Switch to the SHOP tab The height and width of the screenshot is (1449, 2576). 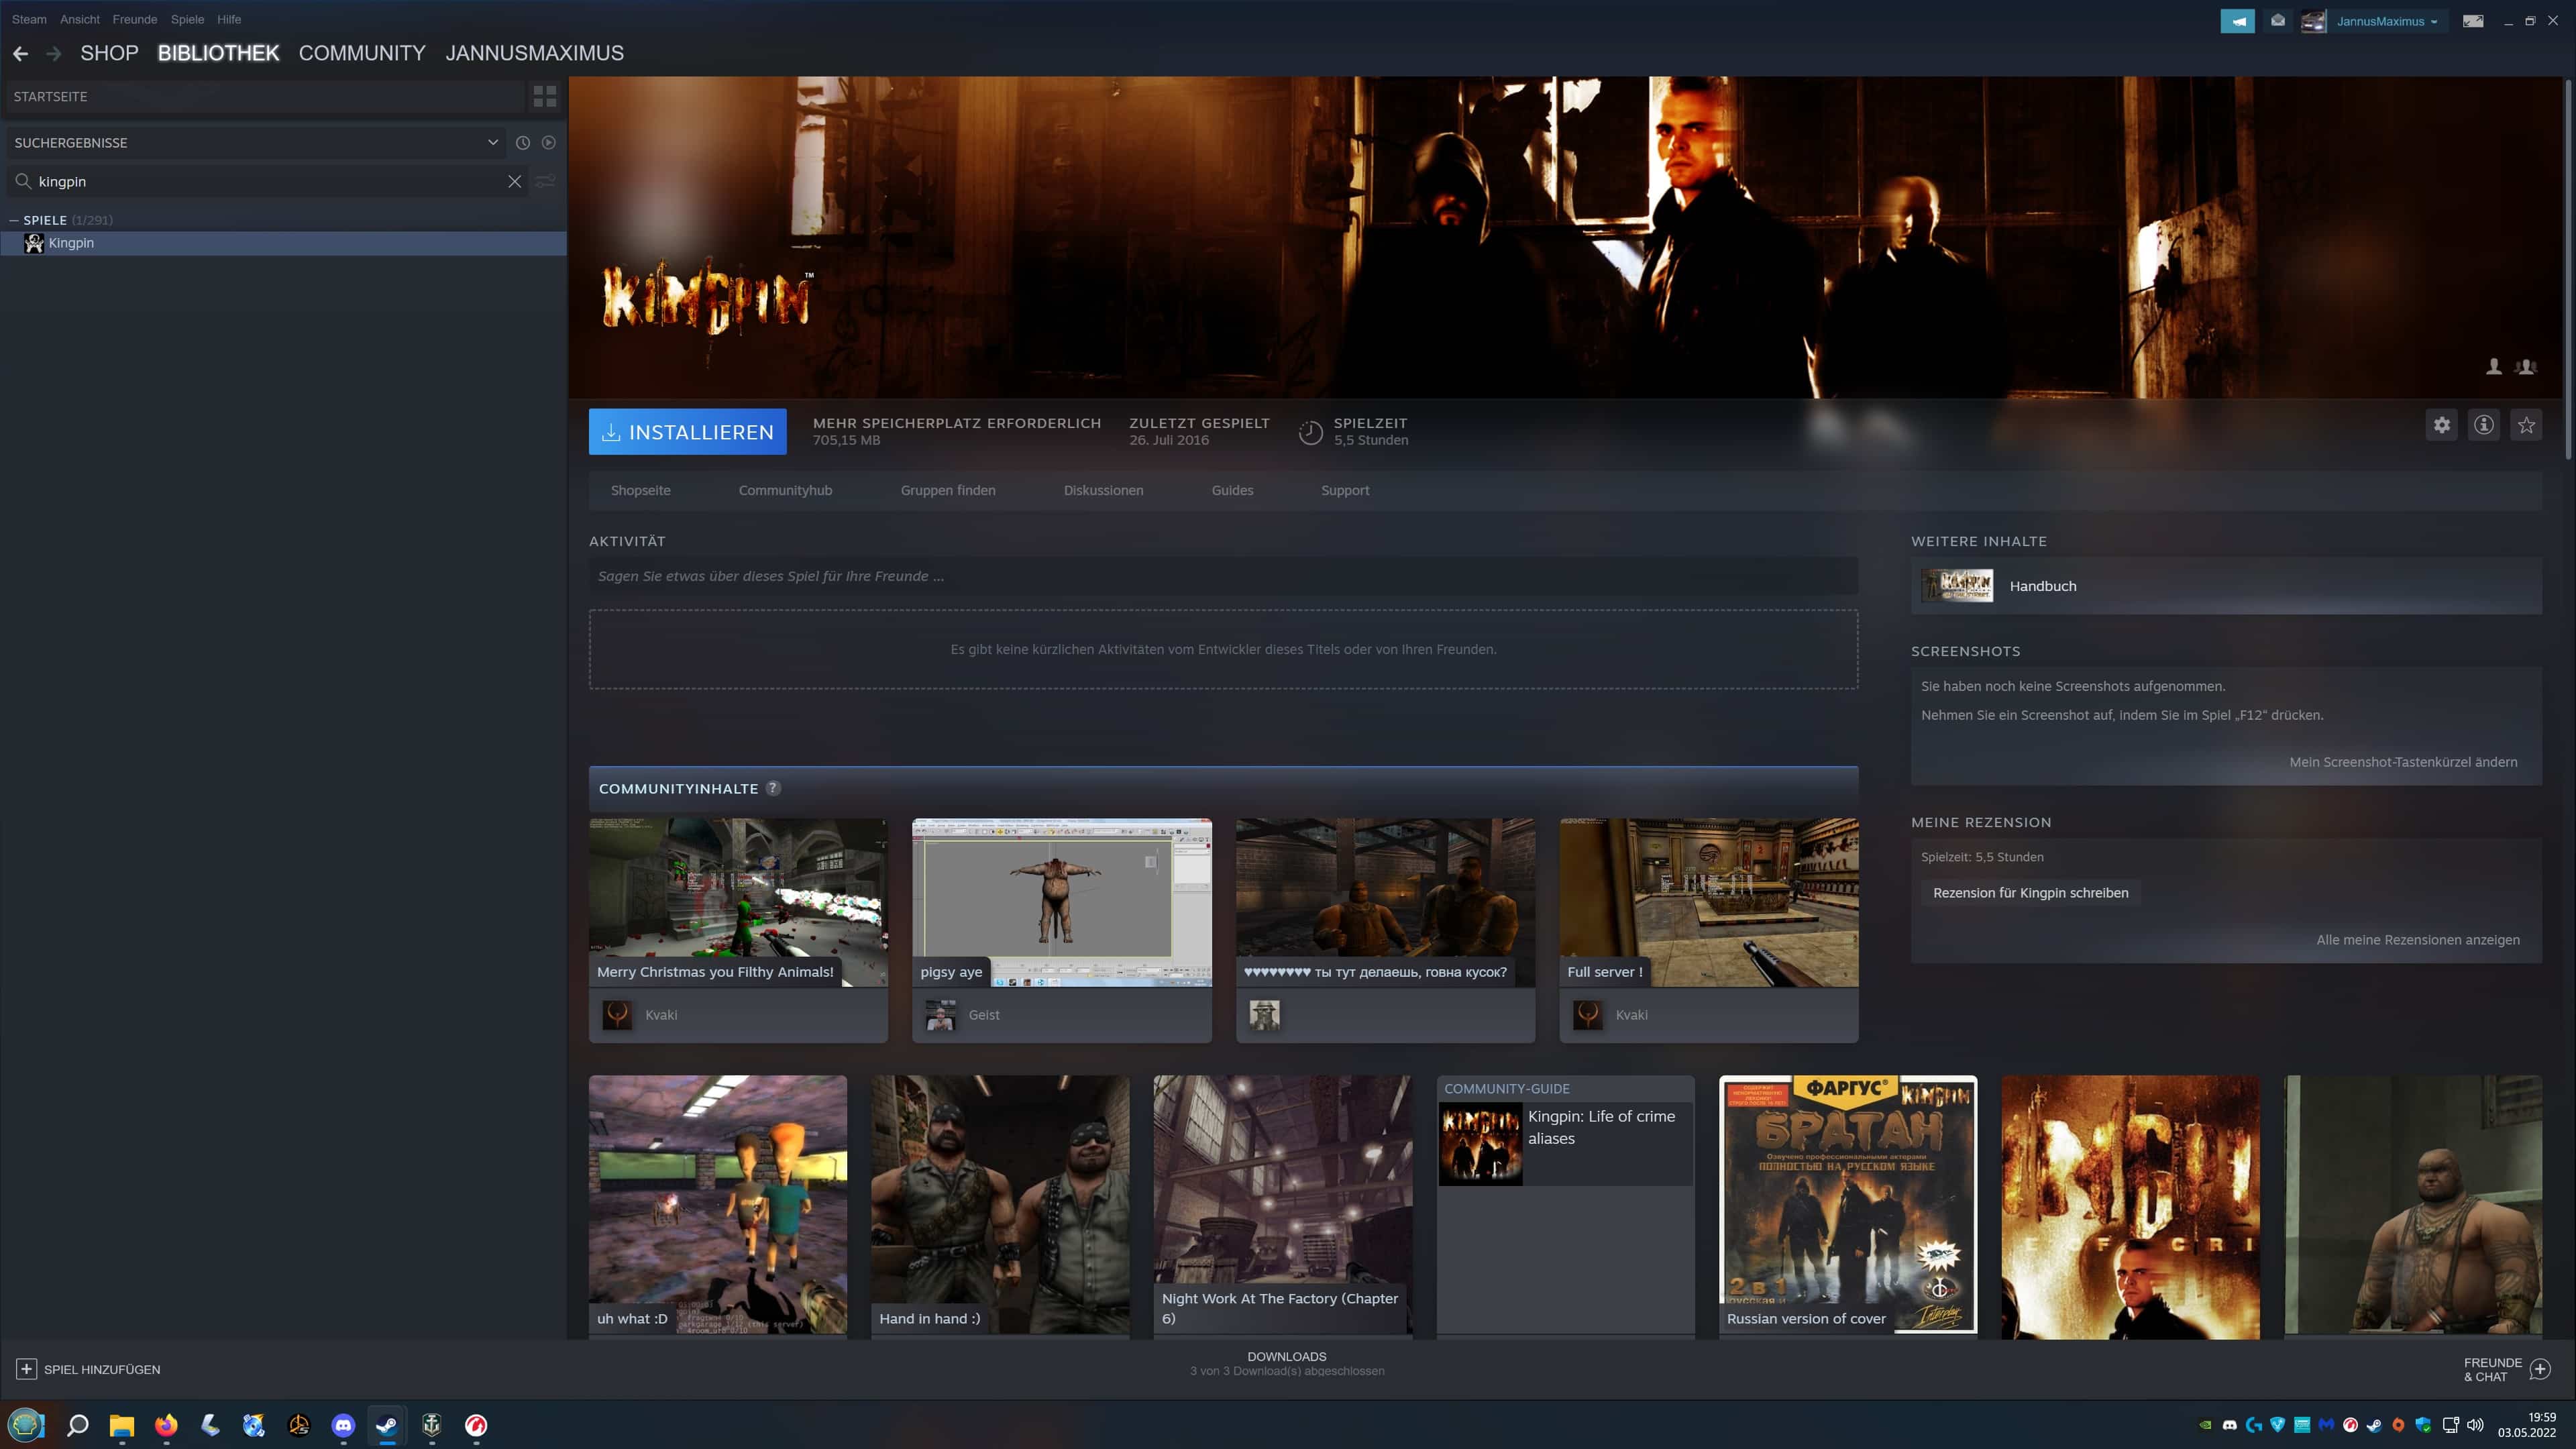109,53
